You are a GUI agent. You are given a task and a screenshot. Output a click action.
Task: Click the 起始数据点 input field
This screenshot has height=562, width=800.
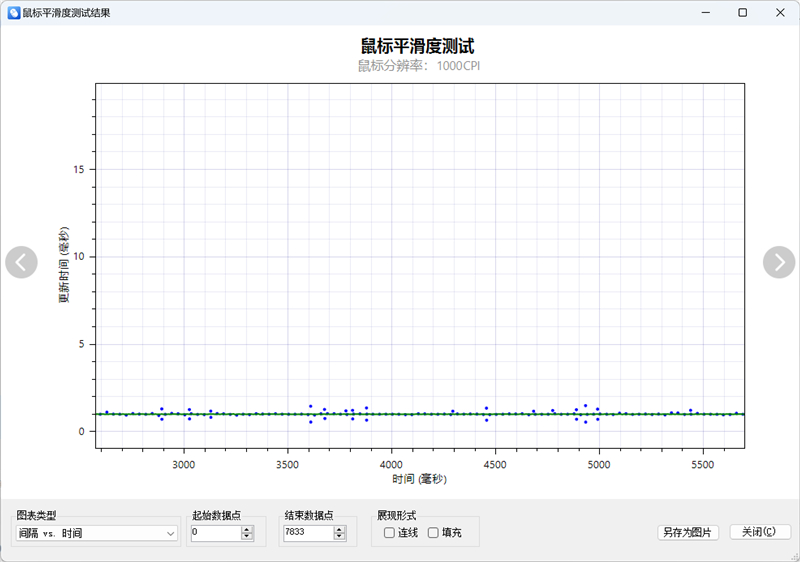(x=214, y=534)
